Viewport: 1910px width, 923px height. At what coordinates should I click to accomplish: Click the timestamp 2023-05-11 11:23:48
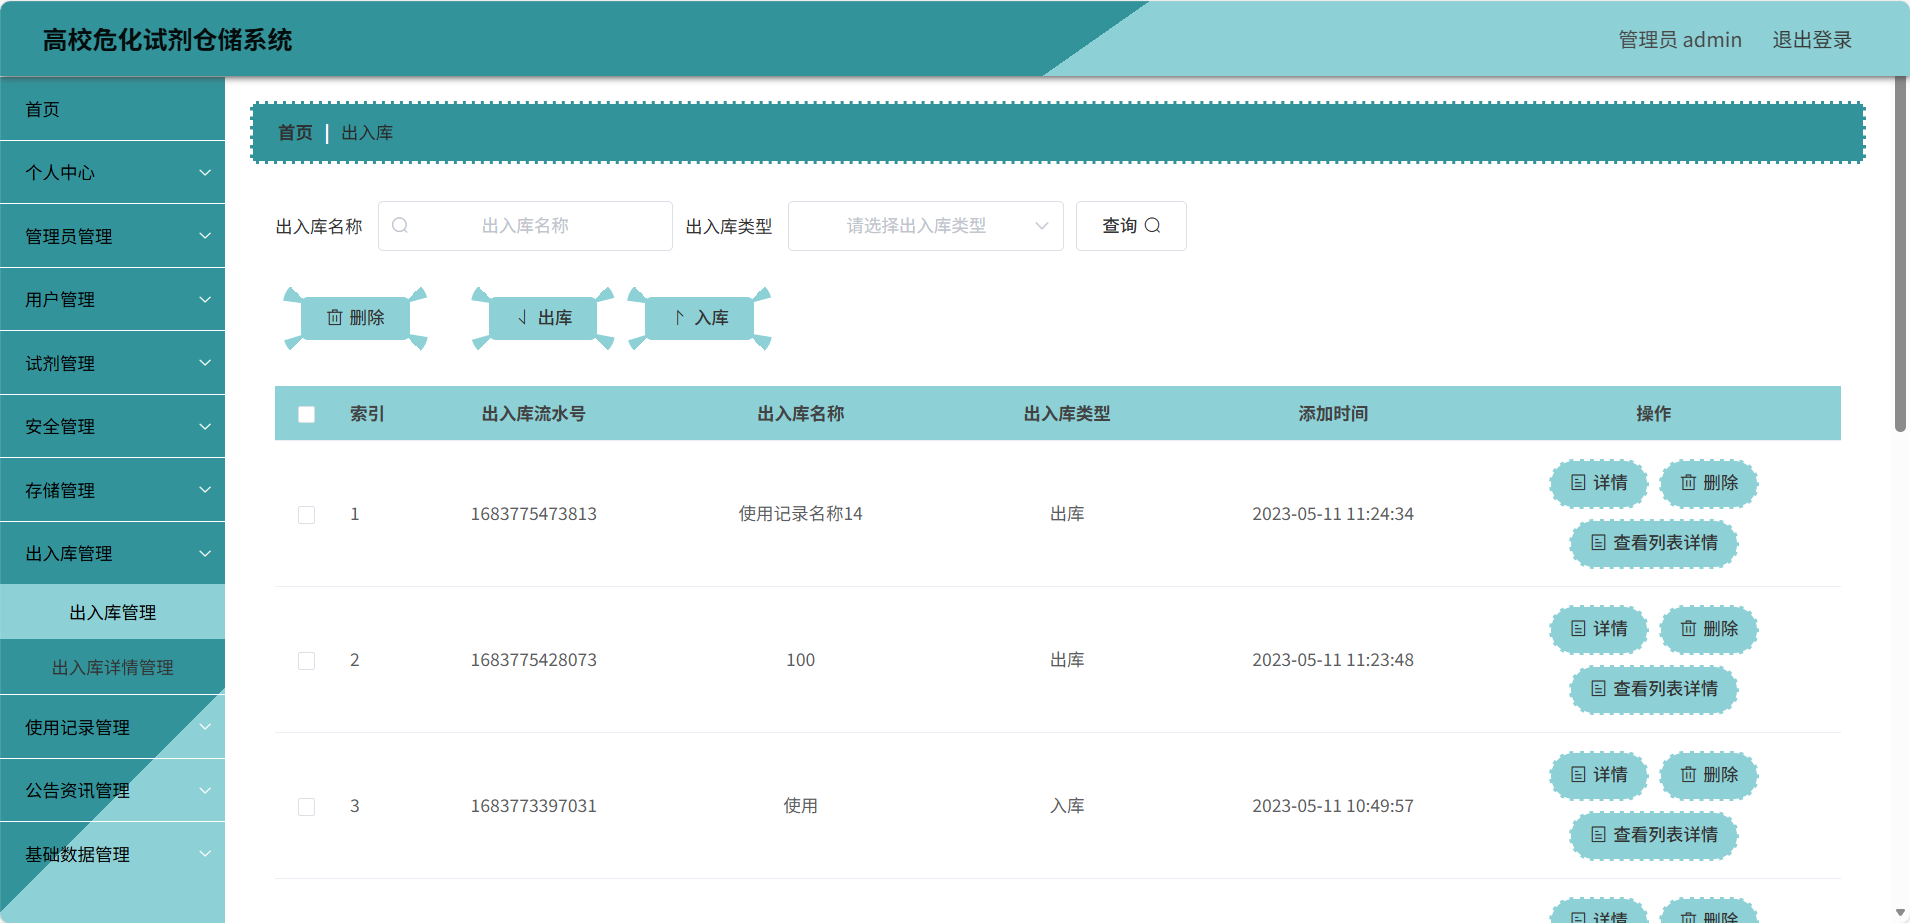tap(1333, 660)
